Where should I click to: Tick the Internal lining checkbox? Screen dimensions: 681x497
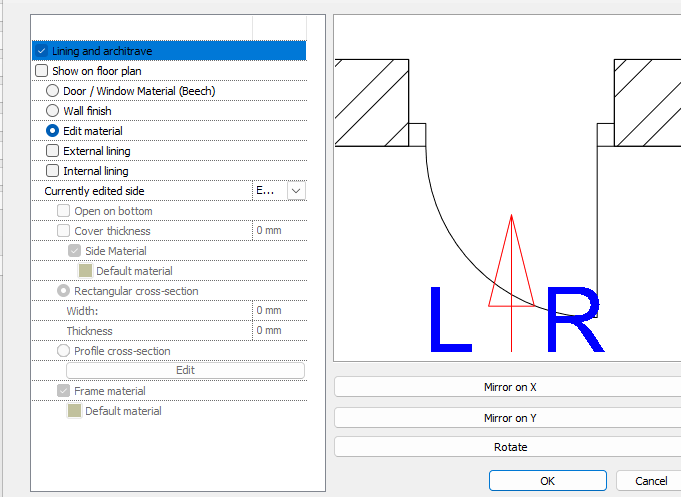coord(52,171)
